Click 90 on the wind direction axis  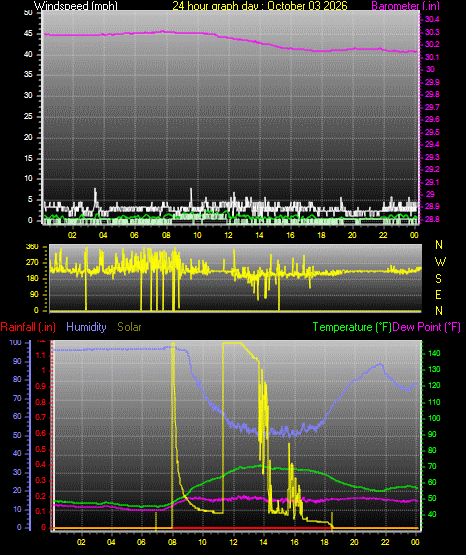tap(34, 294)
